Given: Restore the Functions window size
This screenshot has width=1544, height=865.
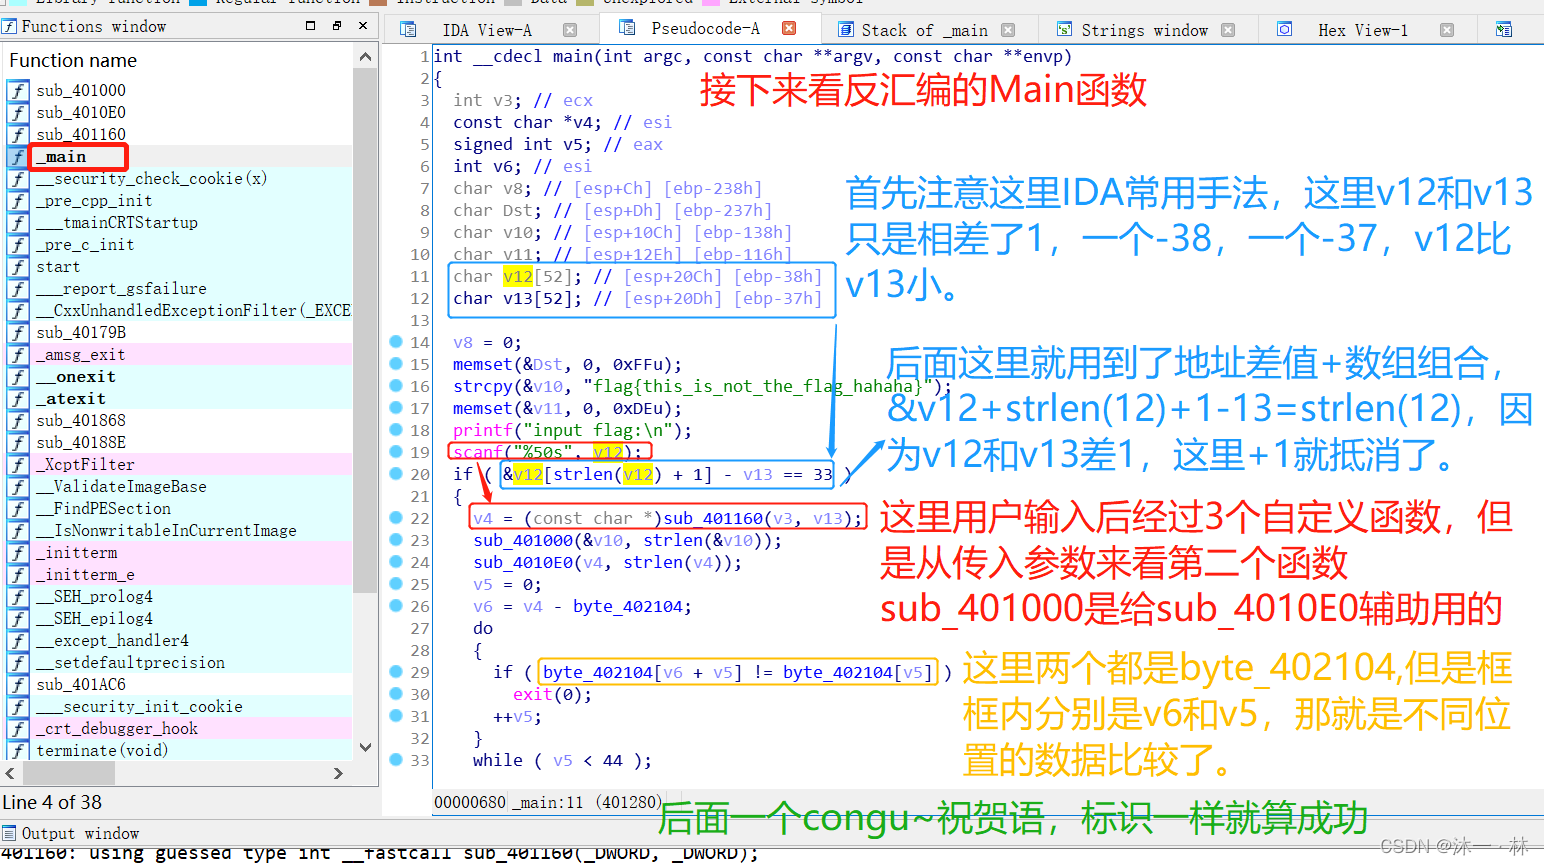Looking at the screenshot, I should point(337,26).
